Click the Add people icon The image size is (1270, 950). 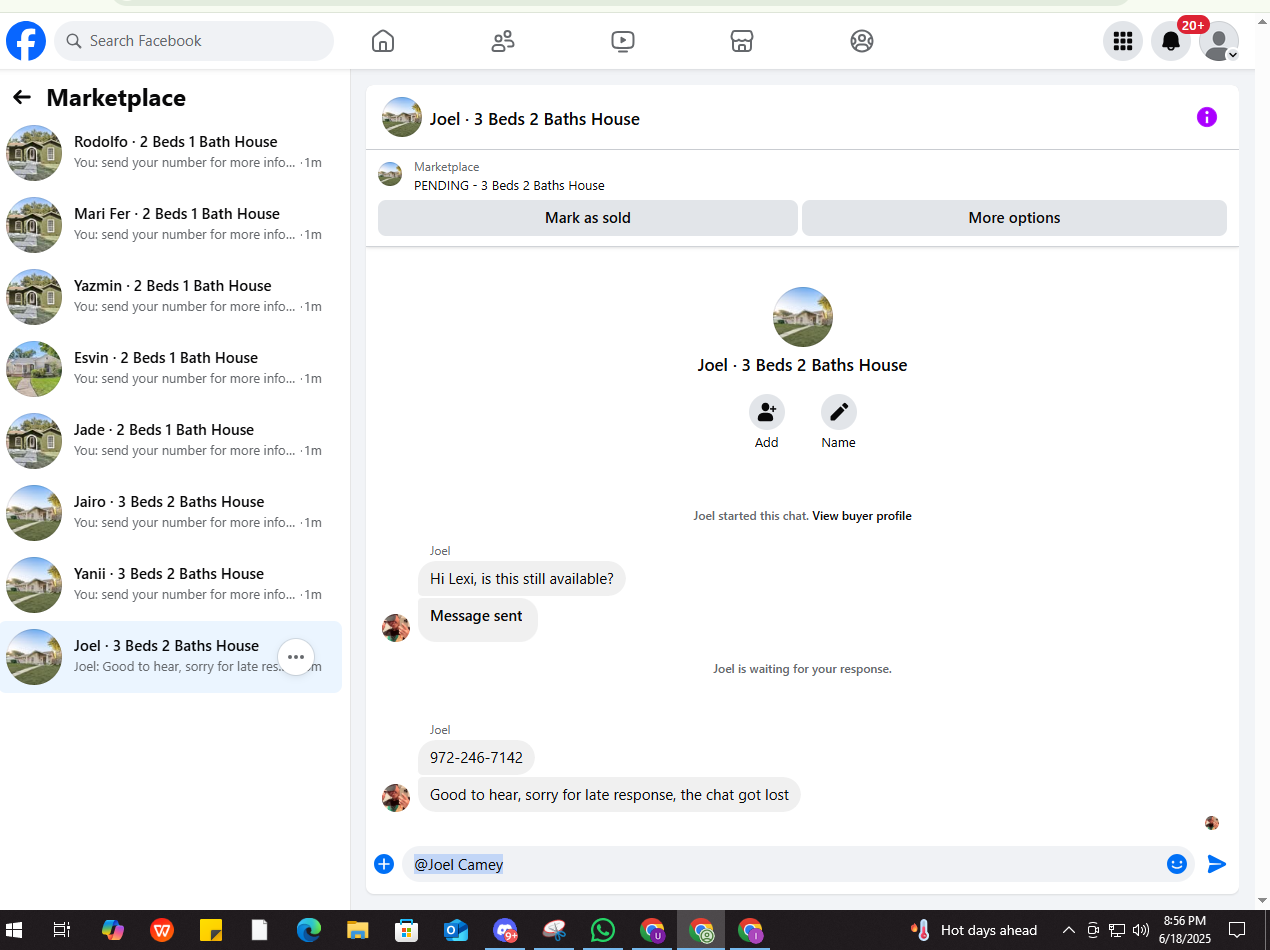(767, 412)
